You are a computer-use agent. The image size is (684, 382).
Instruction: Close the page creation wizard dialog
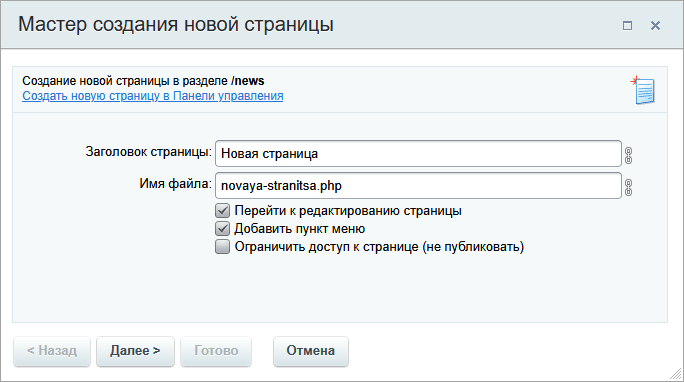tap(655, 26)
